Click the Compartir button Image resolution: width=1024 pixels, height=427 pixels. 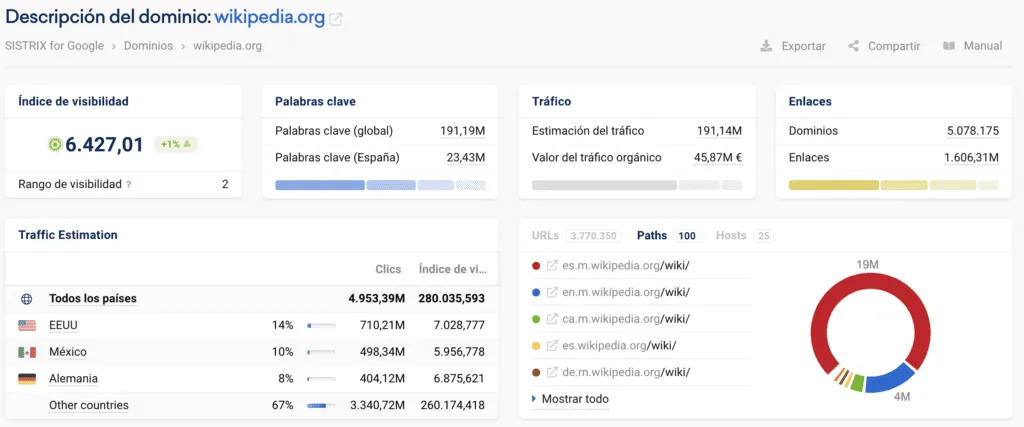pos(884,46)
